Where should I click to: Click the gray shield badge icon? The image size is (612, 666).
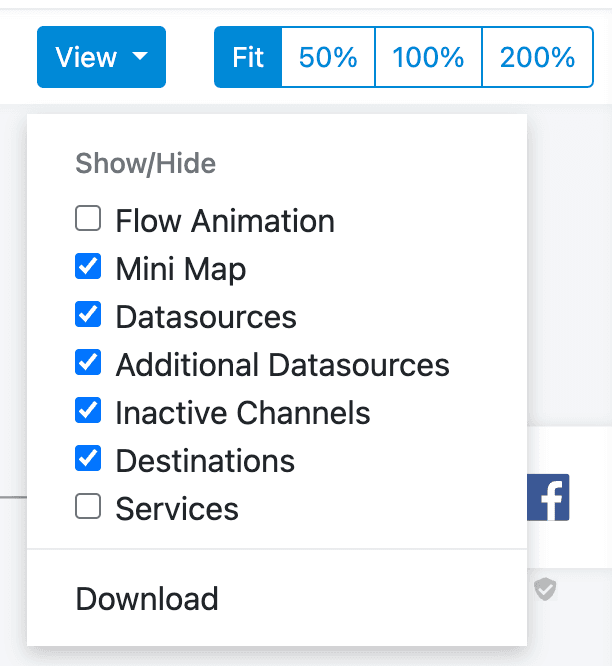[544, 590]
